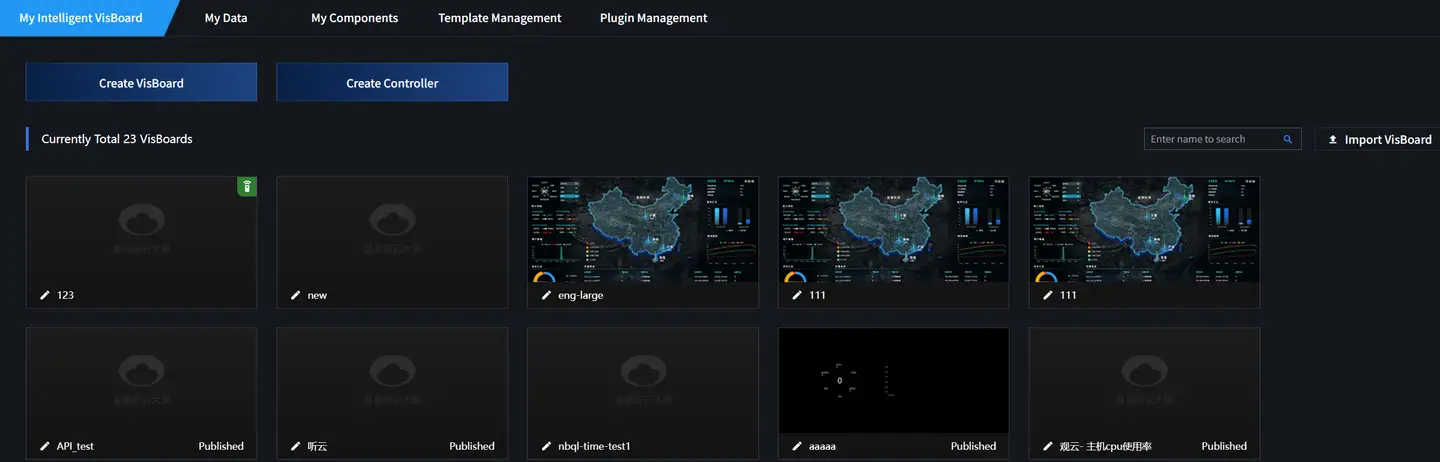Open the eng-large VisBoard map thumbnail
This screenshot has height=462, width=1440.
642,230
